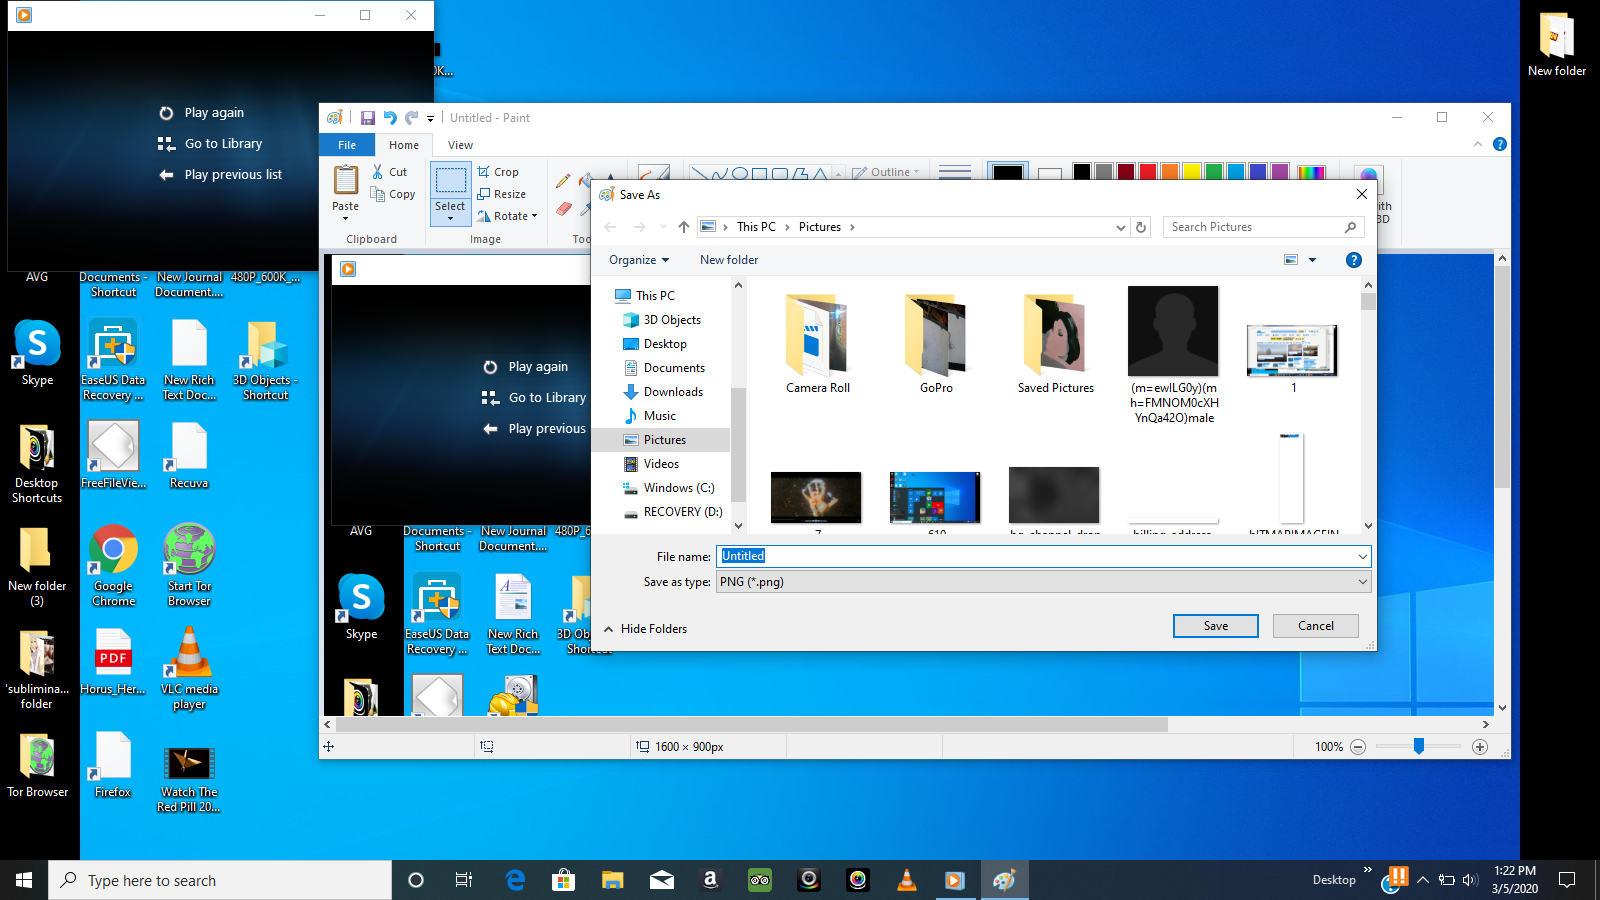
Task: Open the File name history dropdown arrow
Action: [x=1362, y=556]
